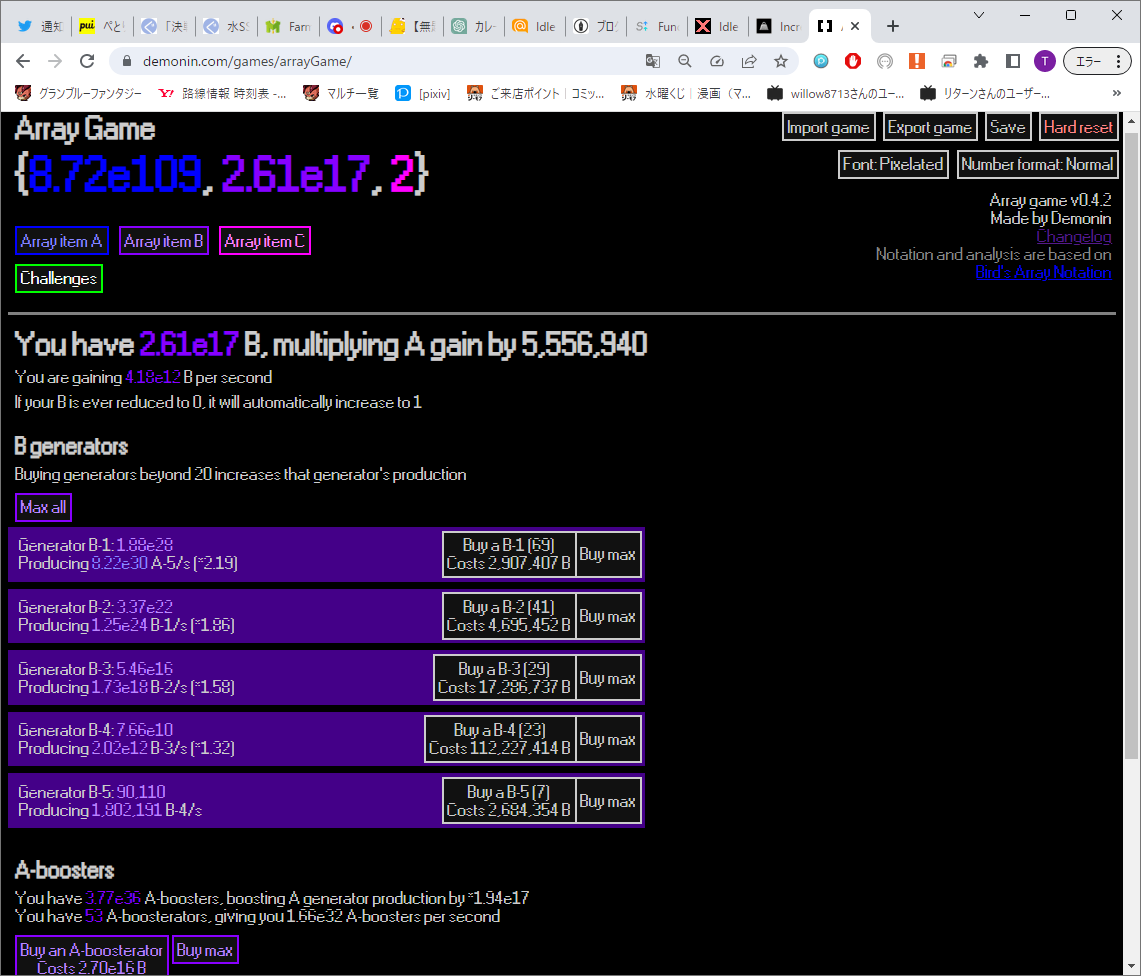This screenshot has height=976, width=1141.
Task: Switch to Array item A tab
Action: pyautogui.click(x=61, y=241)
